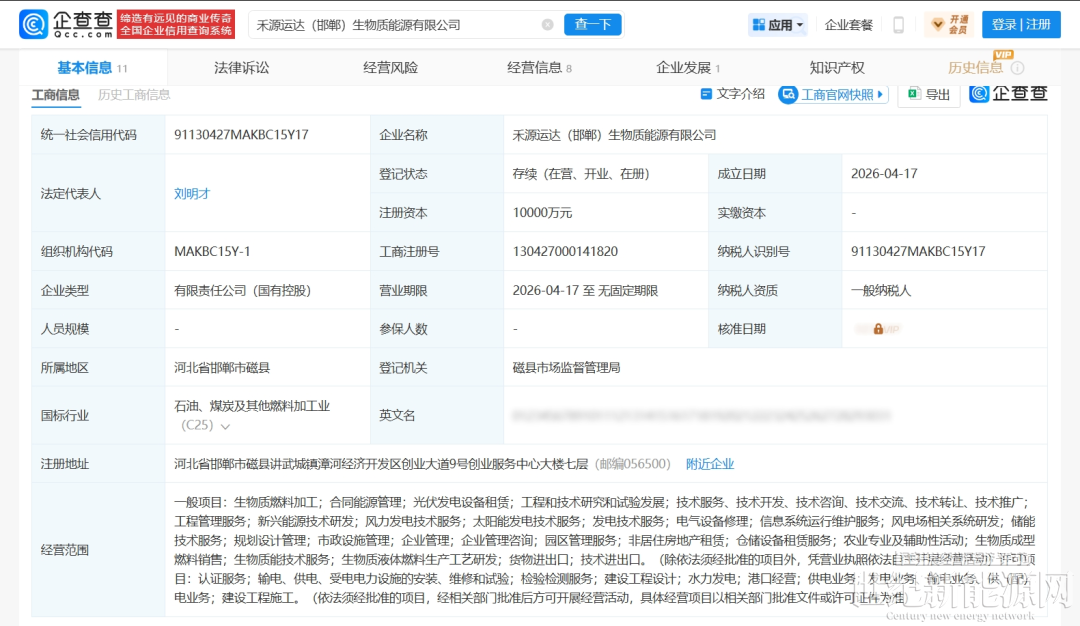This screenshot has height=626, width=1080.
Task: Click the 登录 | 注册 button
Action: coord(1021,25)
